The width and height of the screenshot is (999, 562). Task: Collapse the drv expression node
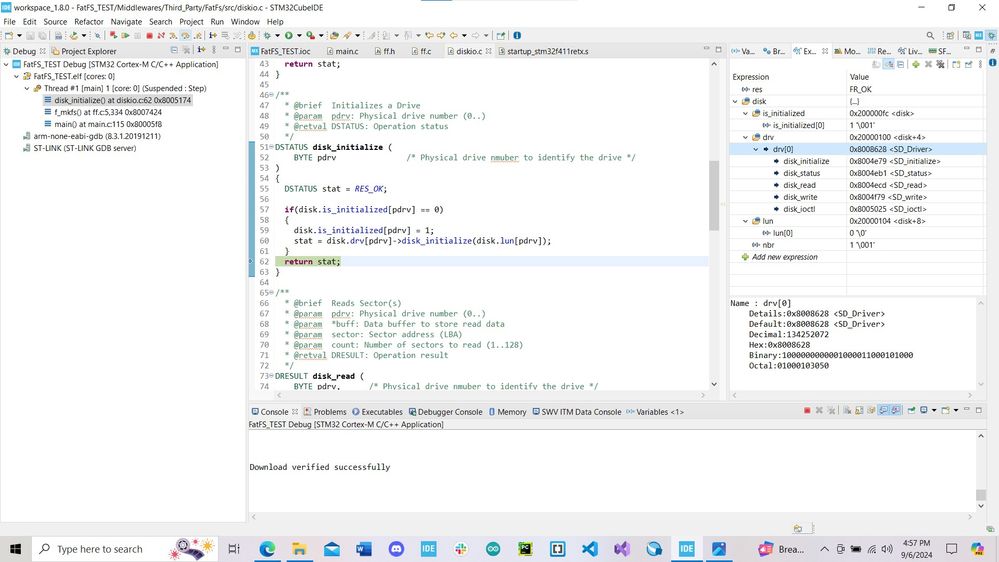coord(745,137)
